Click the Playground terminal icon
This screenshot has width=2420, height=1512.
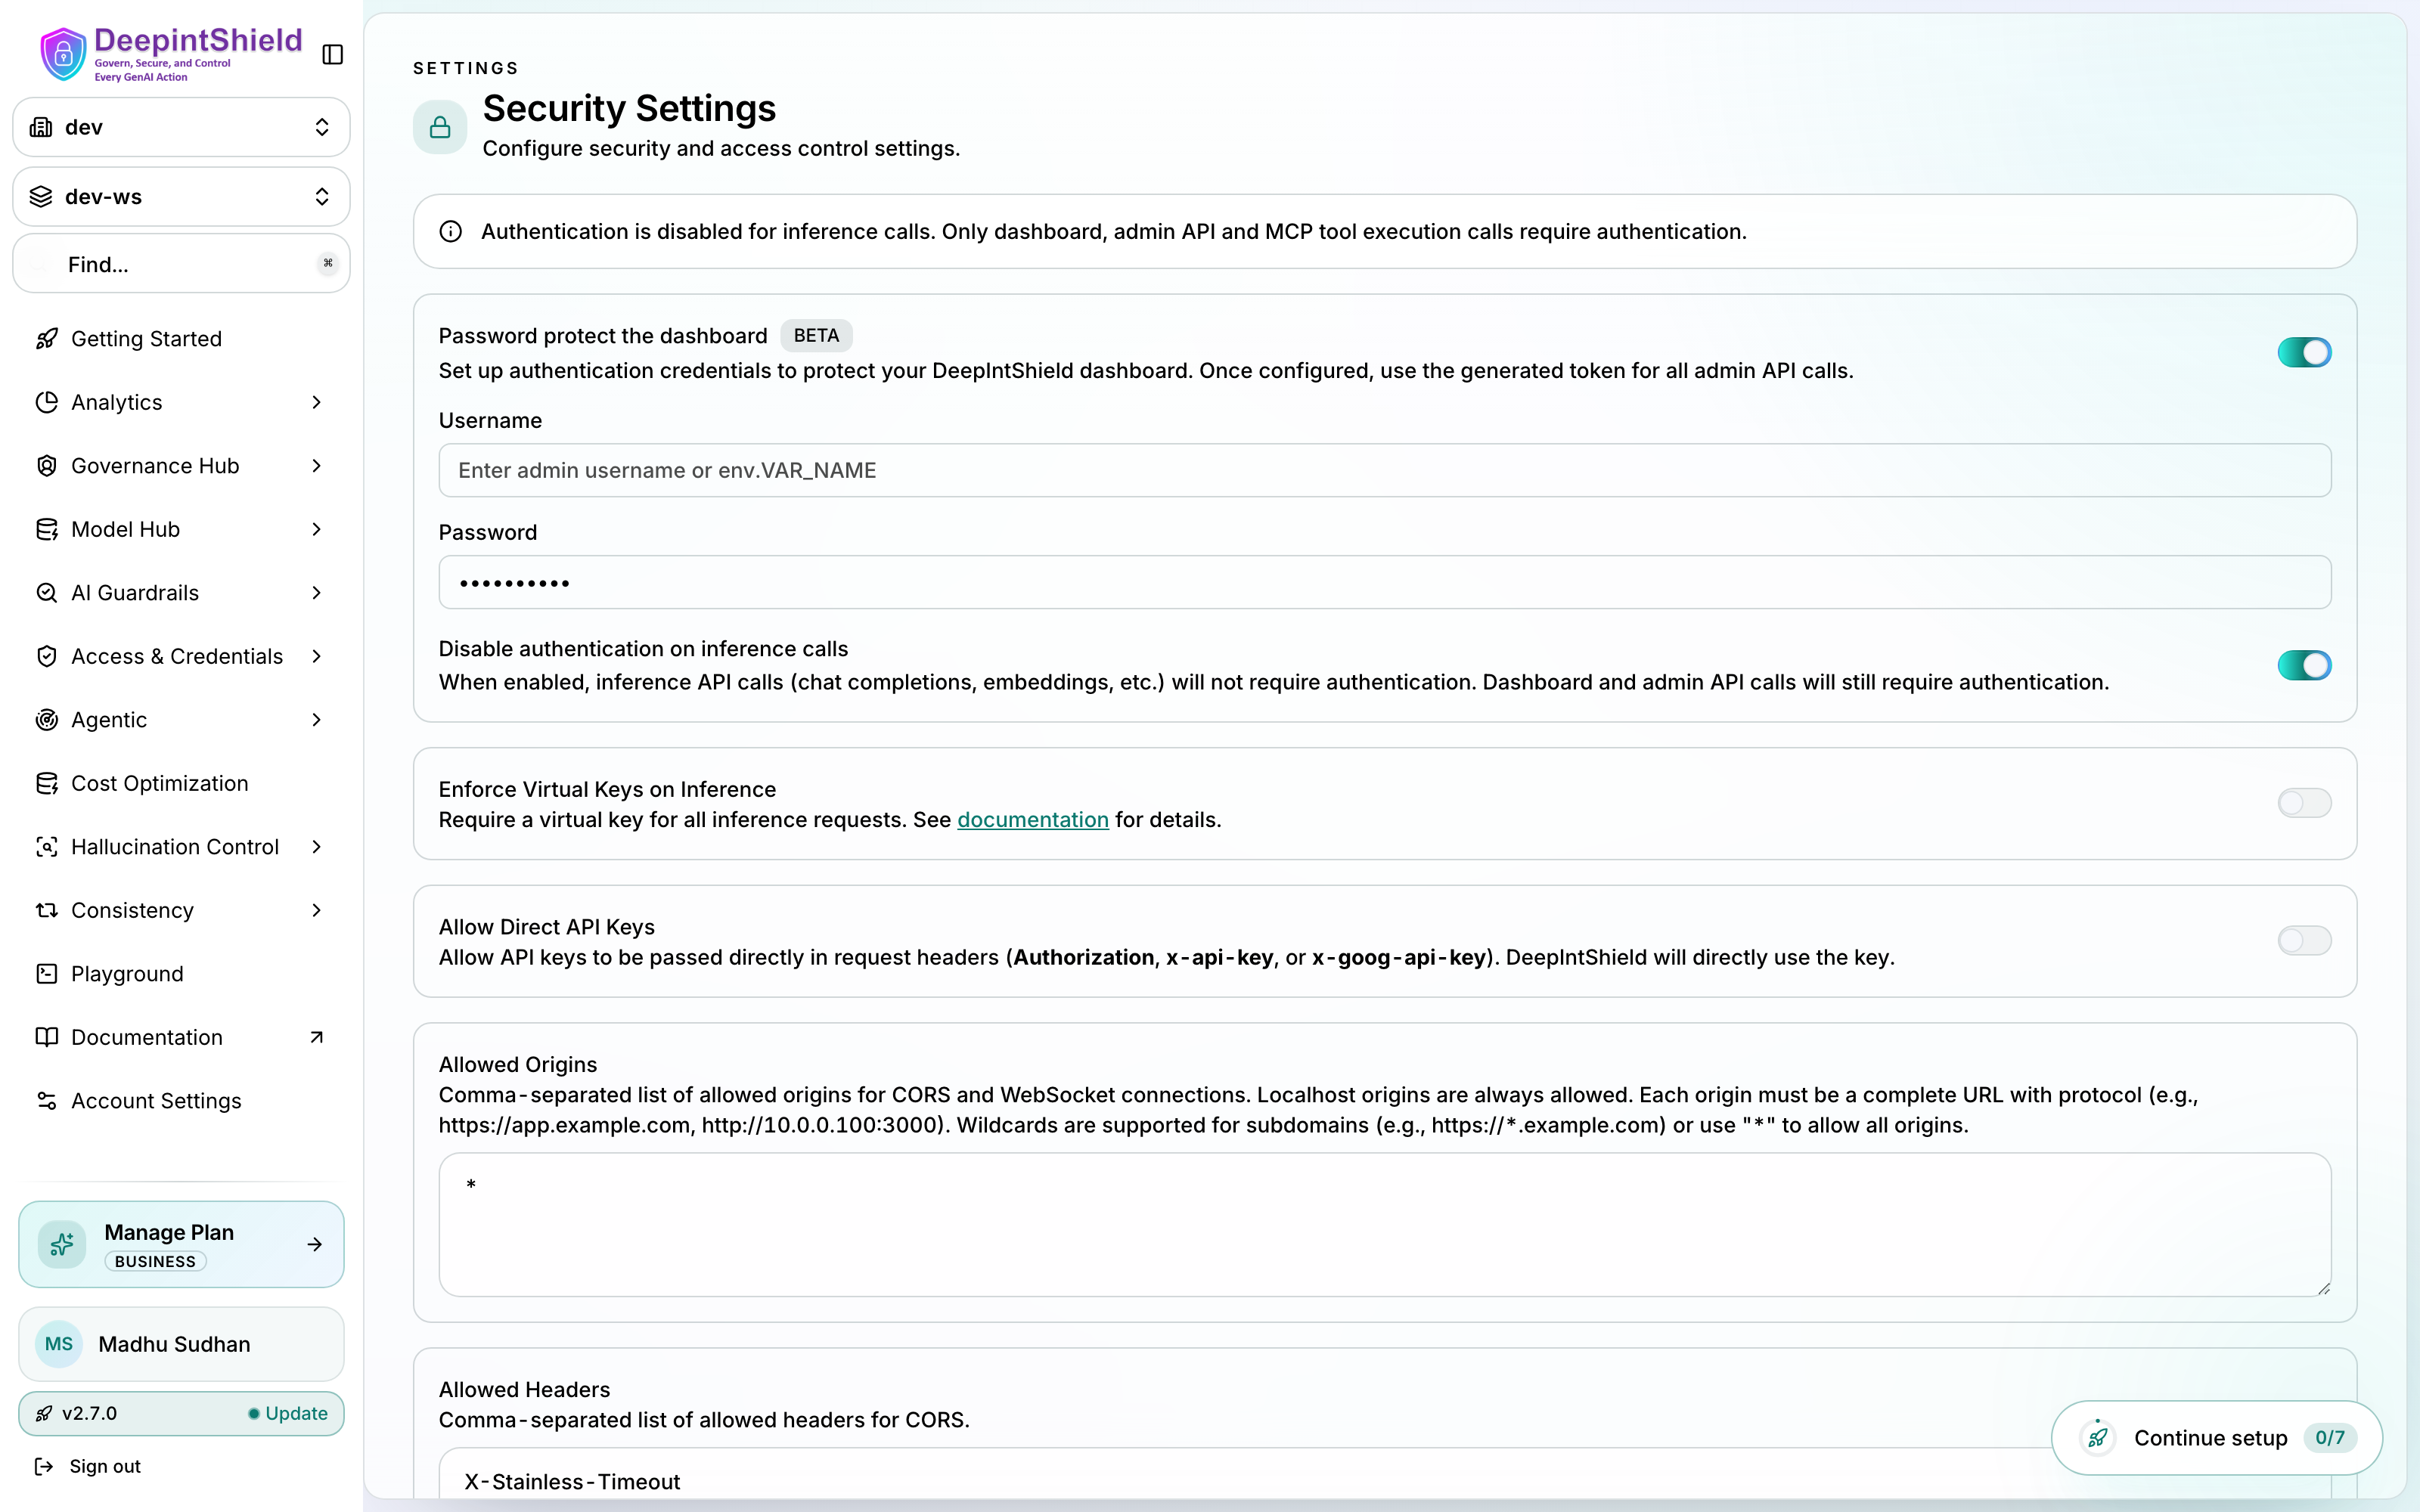click(x=46, y=974)
